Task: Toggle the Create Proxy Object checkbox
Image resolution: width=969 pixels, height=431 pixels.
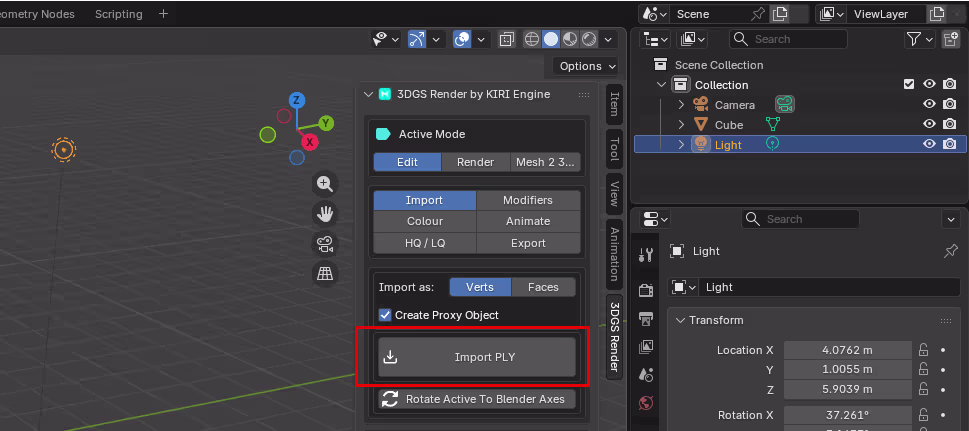Action: pos(385,315)
